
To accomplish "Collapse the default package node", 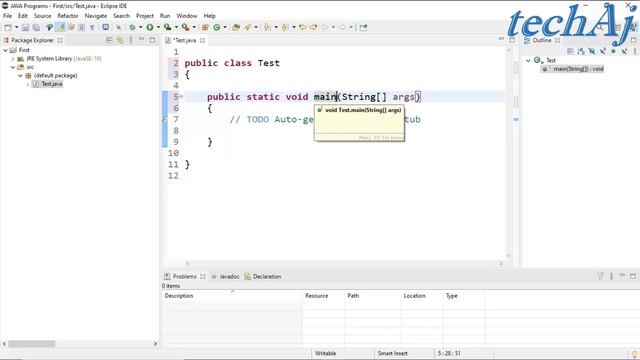I will [x=20, y=76].
